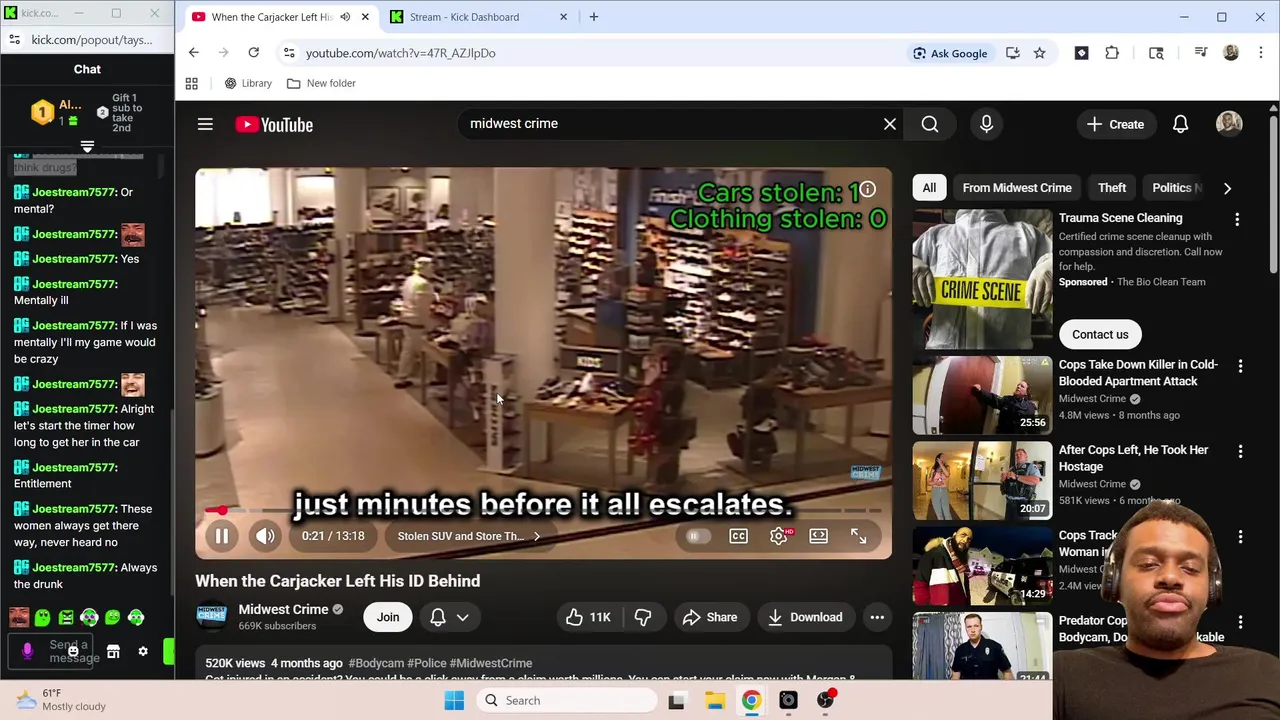
Task: Open options for 'After Cops Left' video
Action: [1240, 452]
